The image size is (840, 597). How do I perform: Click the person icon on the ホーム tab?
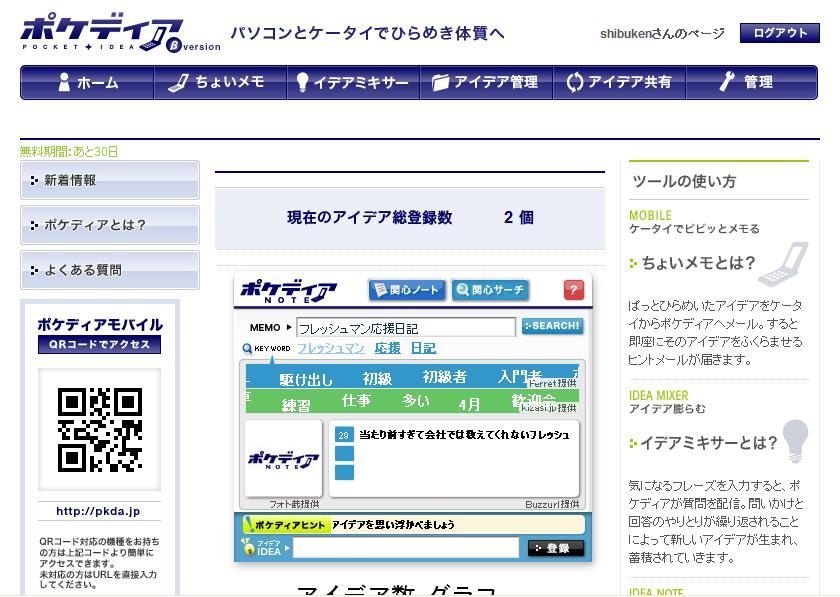pyautogui.click(x=64, y=82)
